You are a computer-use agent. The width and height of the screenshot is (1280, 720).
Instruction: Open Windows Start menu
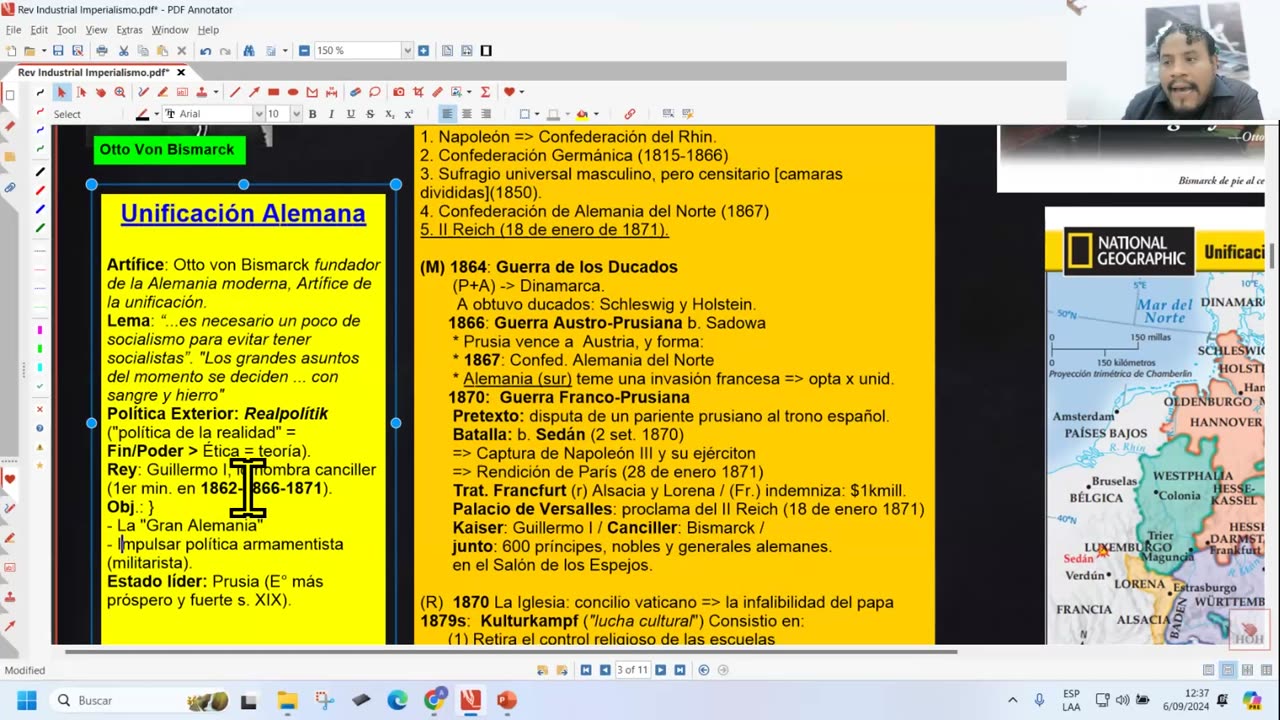26,700
